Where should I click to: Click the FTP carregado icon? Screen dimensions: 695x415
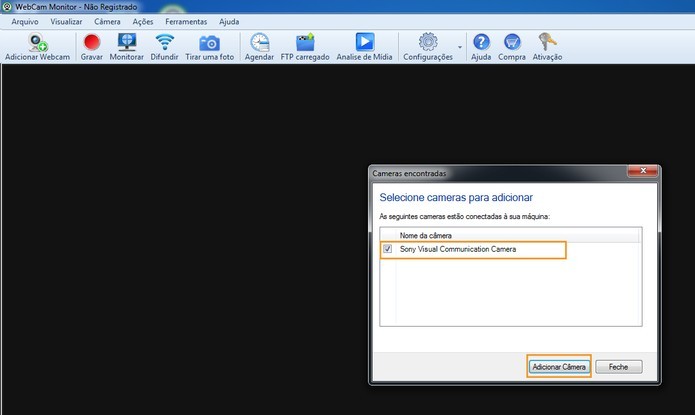tap(304, 44)
